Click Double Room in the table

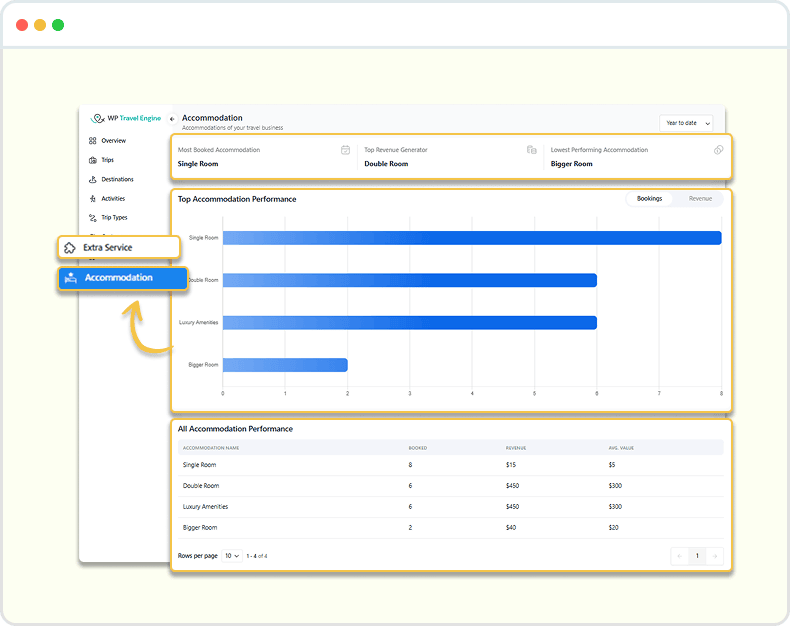click(201, 486)
